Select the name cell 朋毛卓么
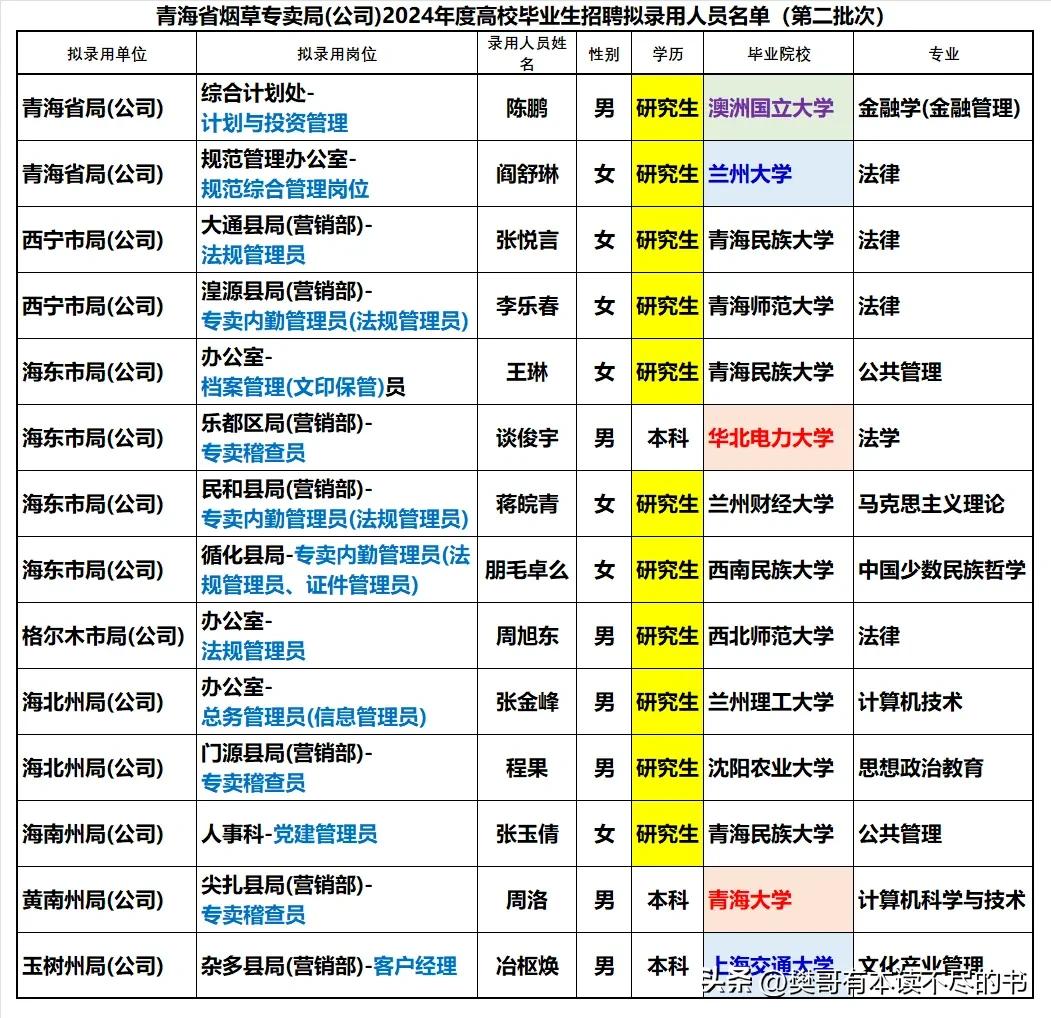This screenshot has height=1018, width=1051. click(527, 570)
